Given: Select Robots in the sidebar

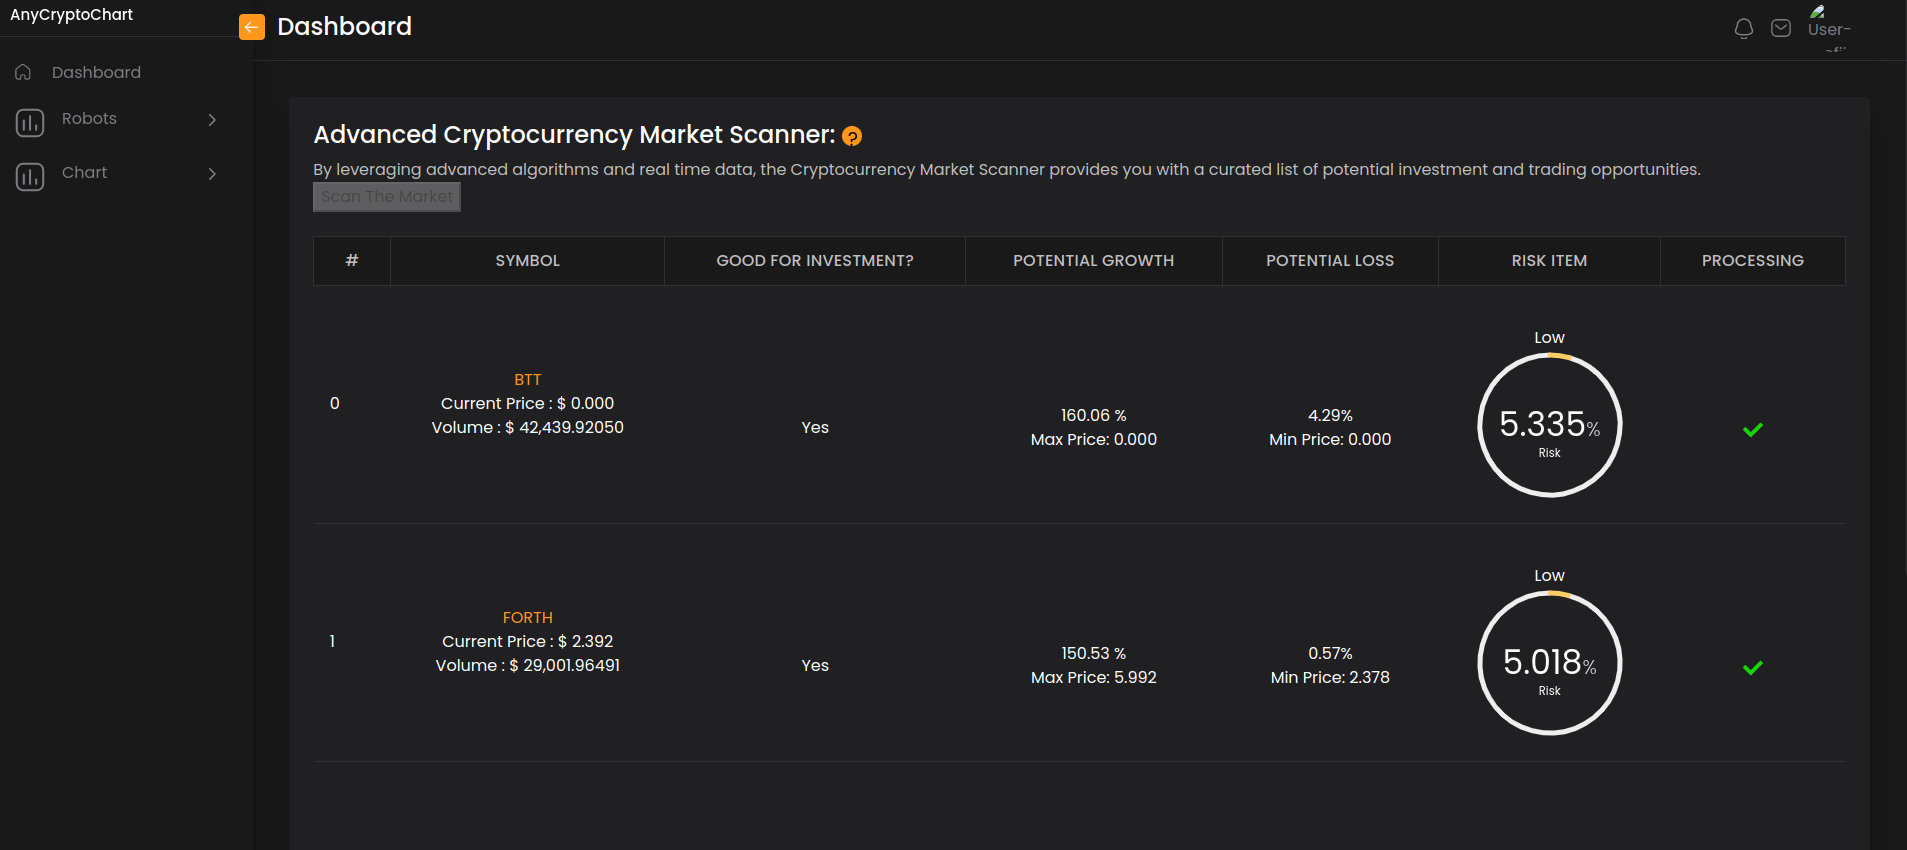Looking at the screenshot, I should [89, 118].
